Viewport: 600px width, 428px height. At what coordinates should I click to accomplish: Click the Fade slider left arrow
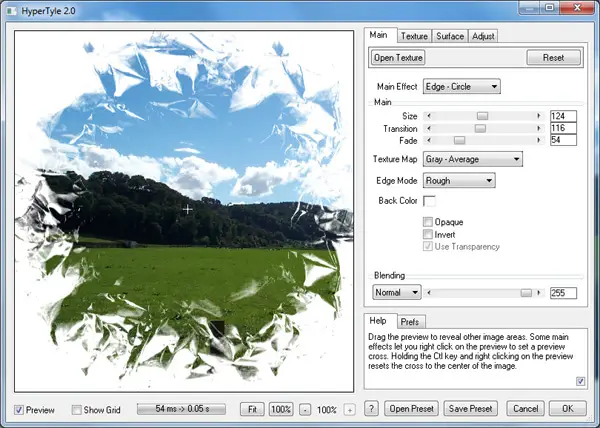coord(429,140)
